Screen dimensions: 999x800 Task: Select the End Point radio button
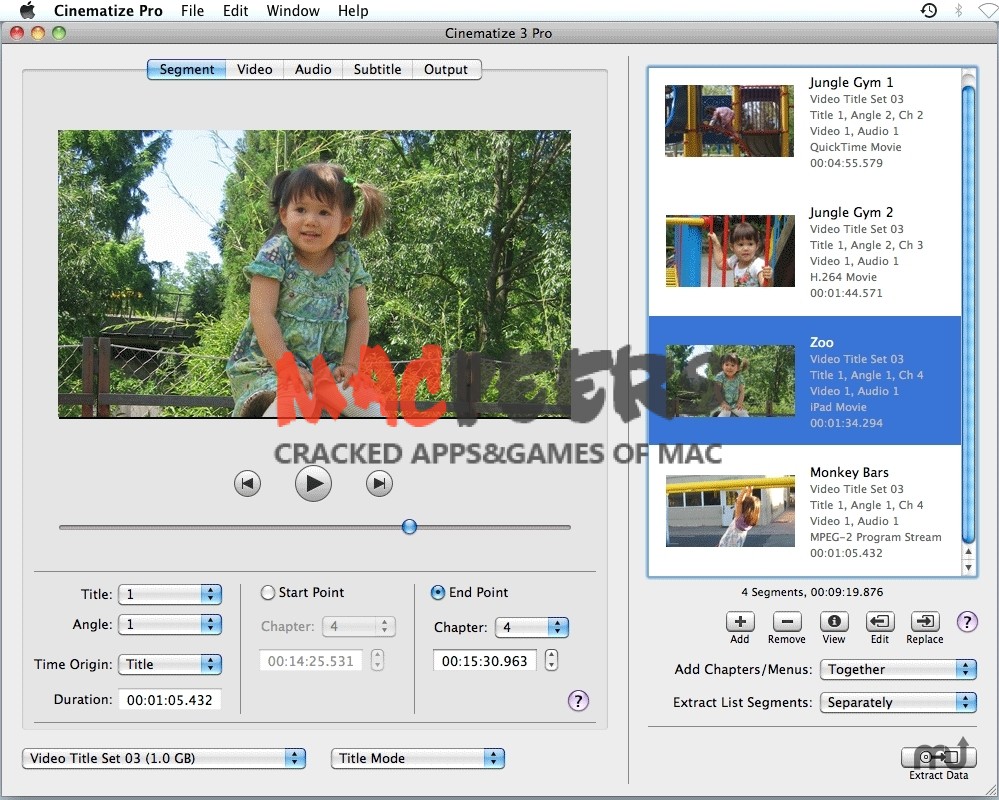point(438,593)
